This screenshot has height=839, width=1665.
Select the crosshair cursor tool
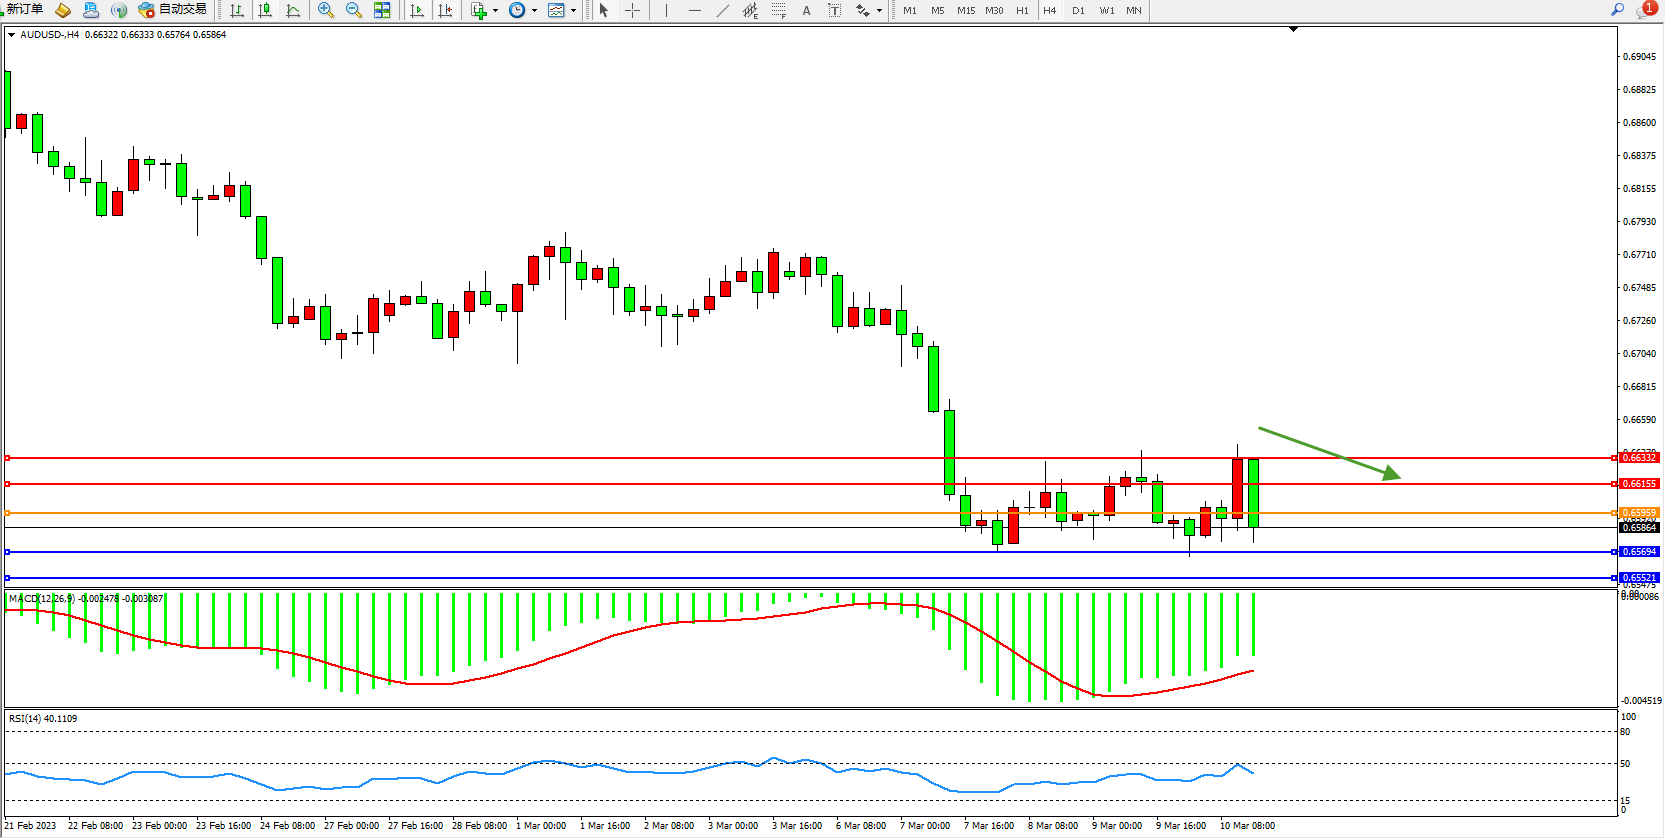(x=632, y=10)
